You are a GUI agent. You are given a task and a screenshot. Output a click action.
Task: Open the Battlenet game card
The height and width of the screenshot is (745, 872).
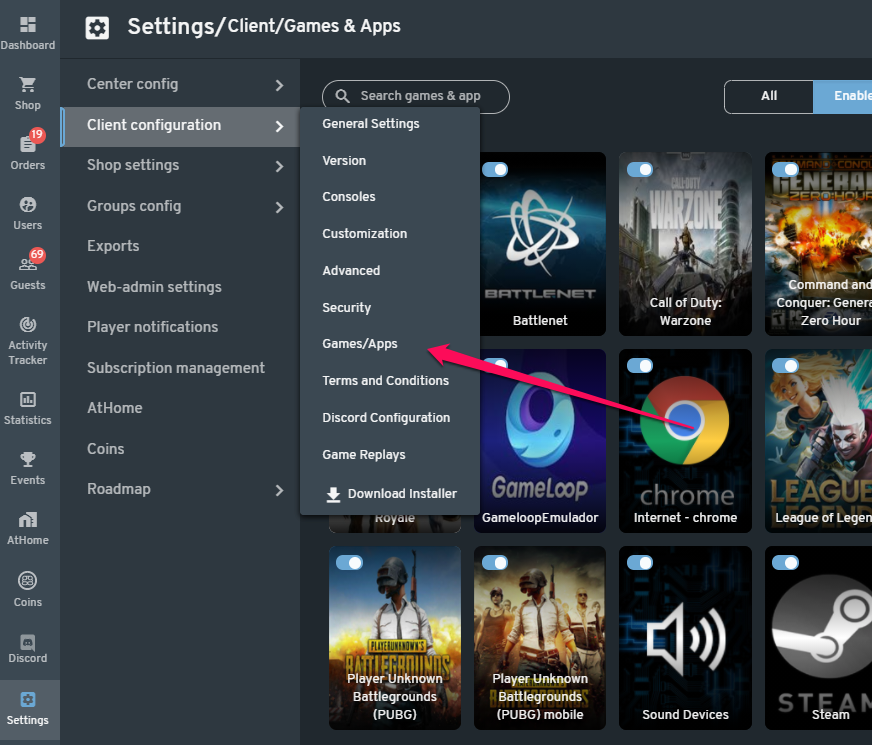(540, 244)
